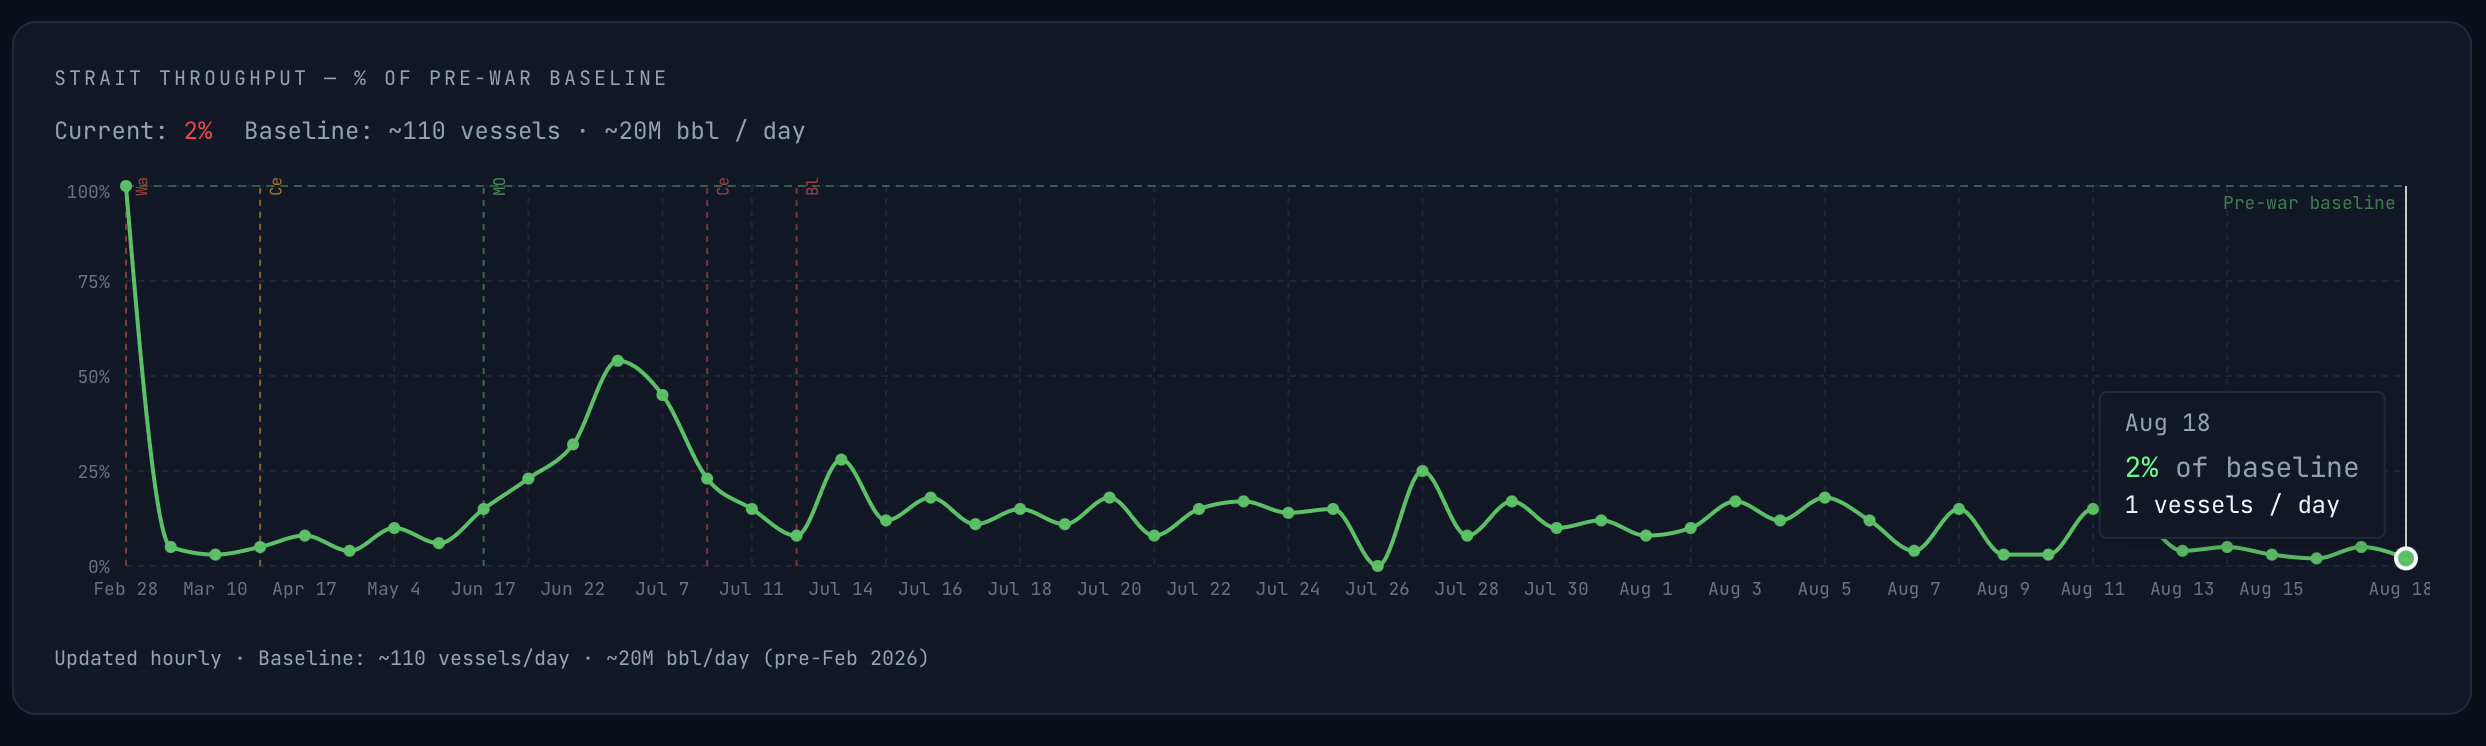This screenshot has width=2486, height=746.
Task: Click header text 'Baseline: ~110 vessels · ~20M bbl / day'
Action: tap(525, 131)
